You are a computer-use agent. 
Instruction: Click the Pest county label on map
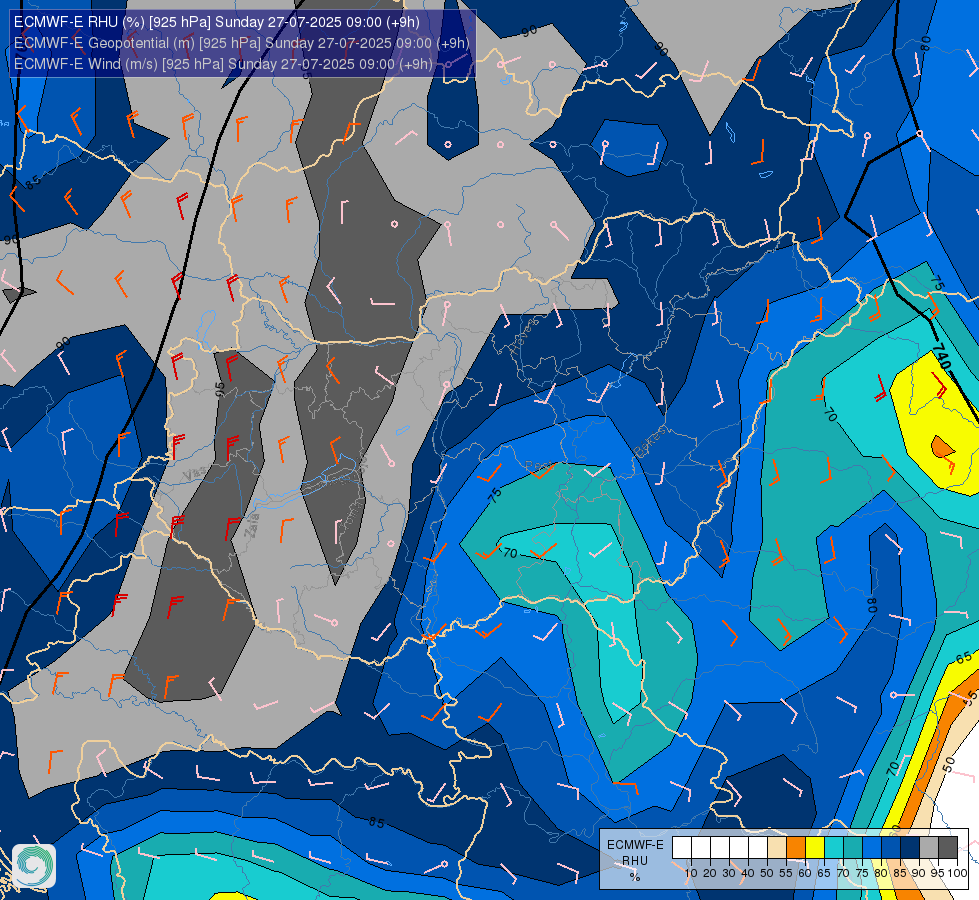tap(539, 466)
